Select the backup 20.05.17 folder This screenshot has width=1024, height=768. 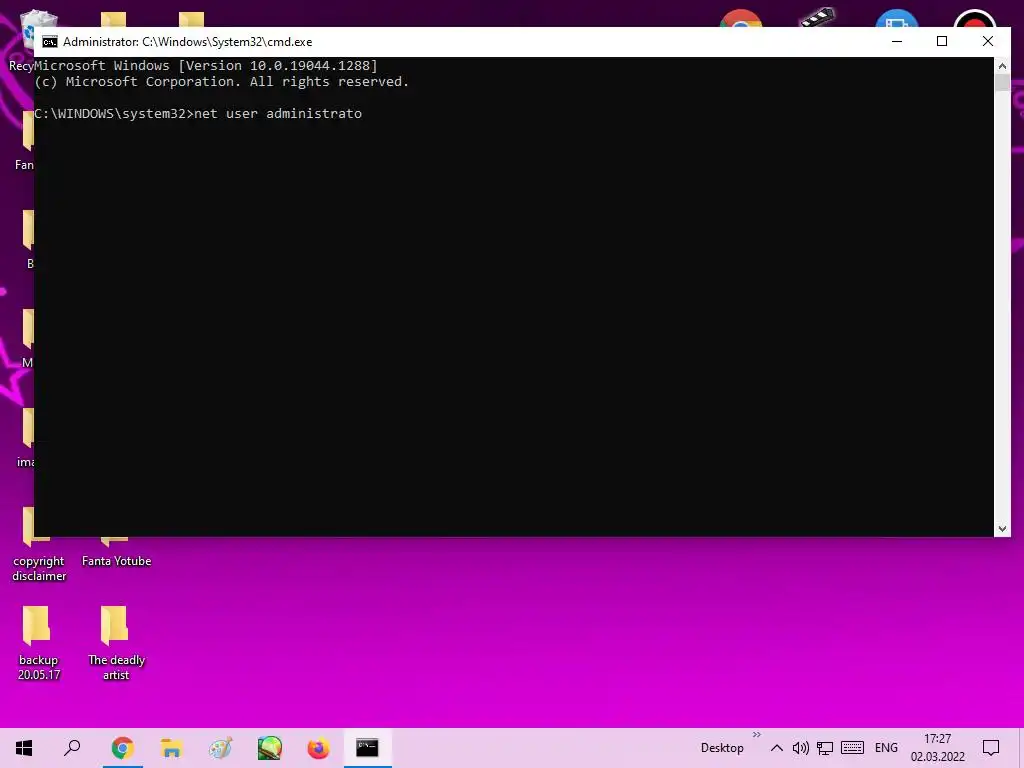38,643
